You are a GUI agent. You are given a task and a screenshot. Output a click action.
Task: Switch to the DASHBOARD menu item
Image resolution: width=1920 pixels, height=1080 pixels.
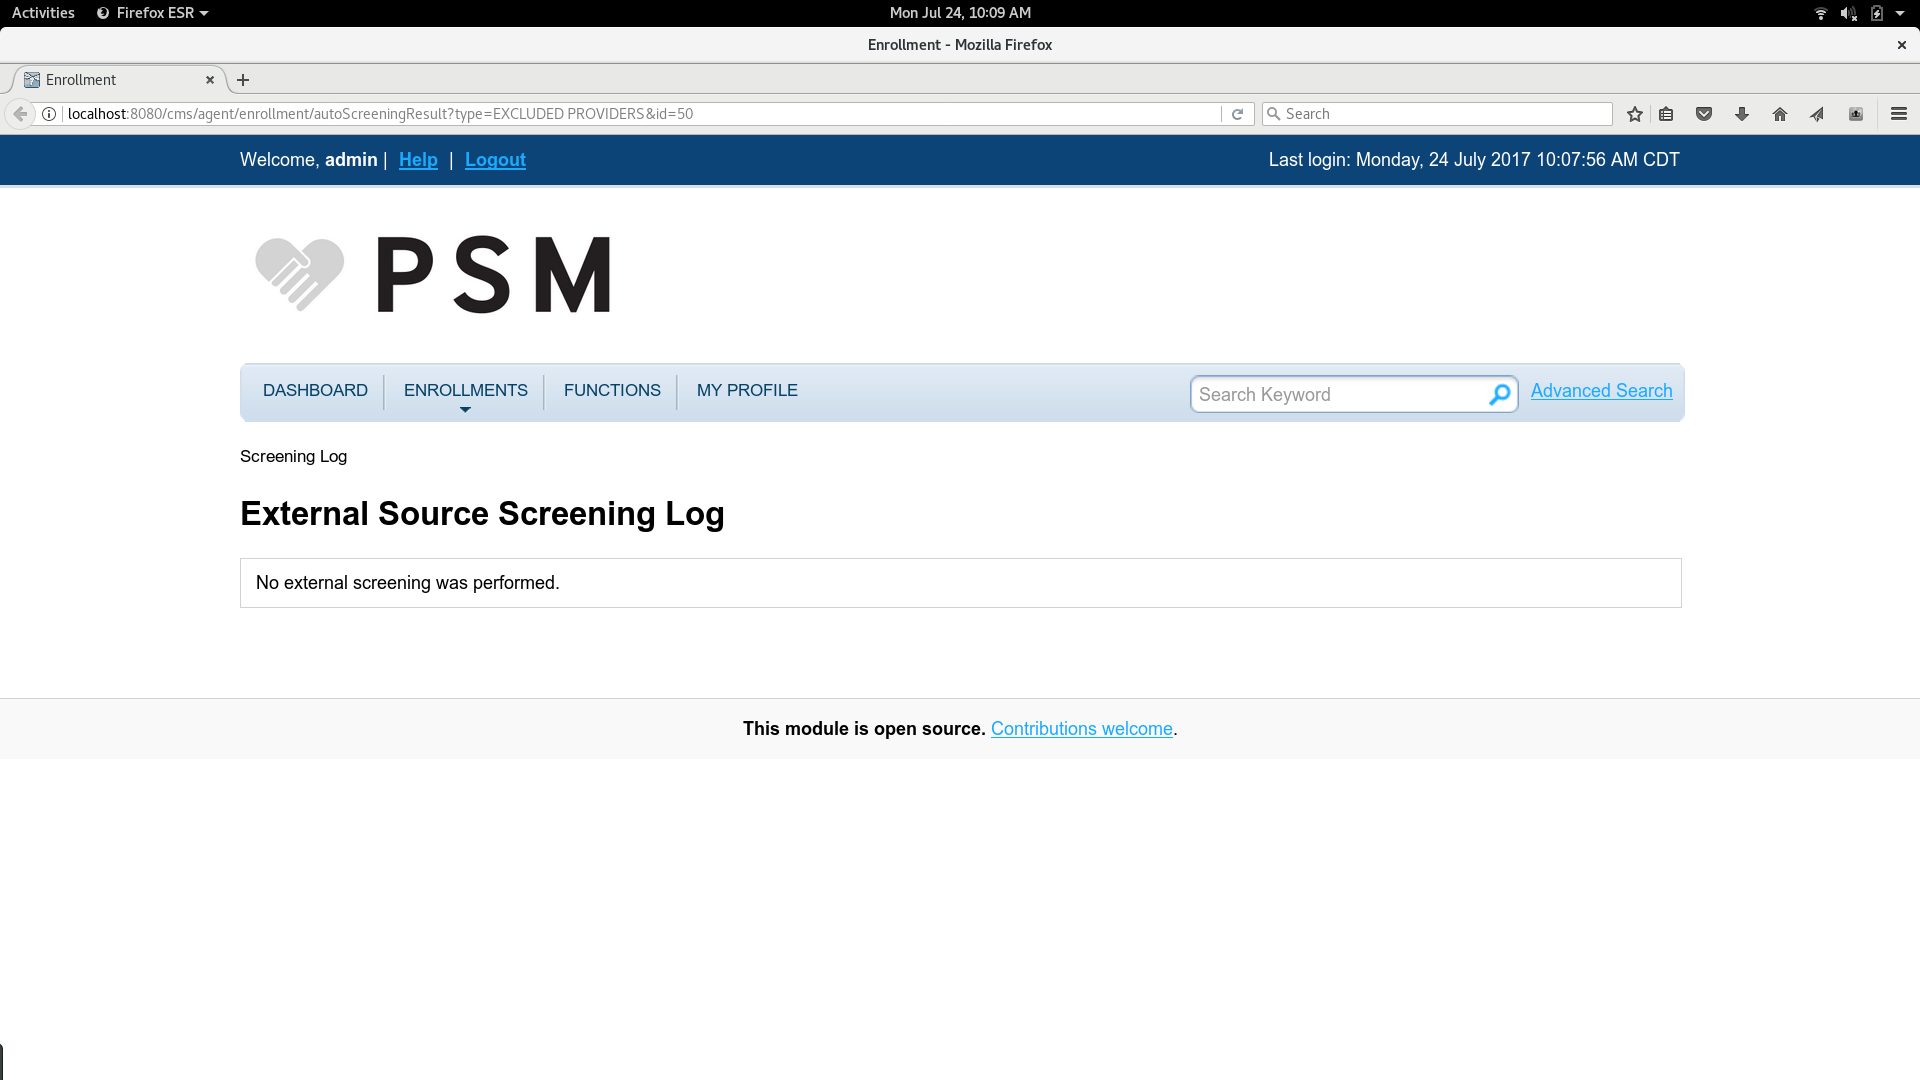point(315,390)
